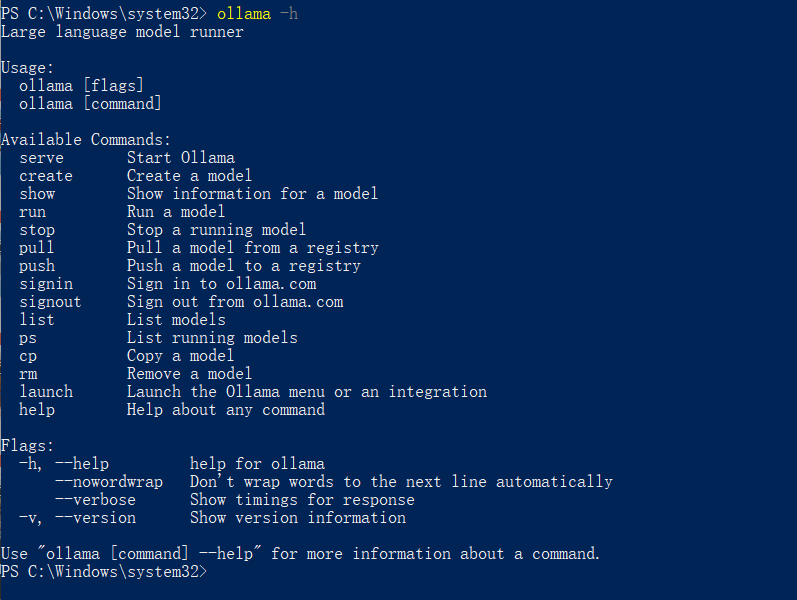Click the 'signin' command name
Viewport: 797px width, 600px height.
(46, 284)
